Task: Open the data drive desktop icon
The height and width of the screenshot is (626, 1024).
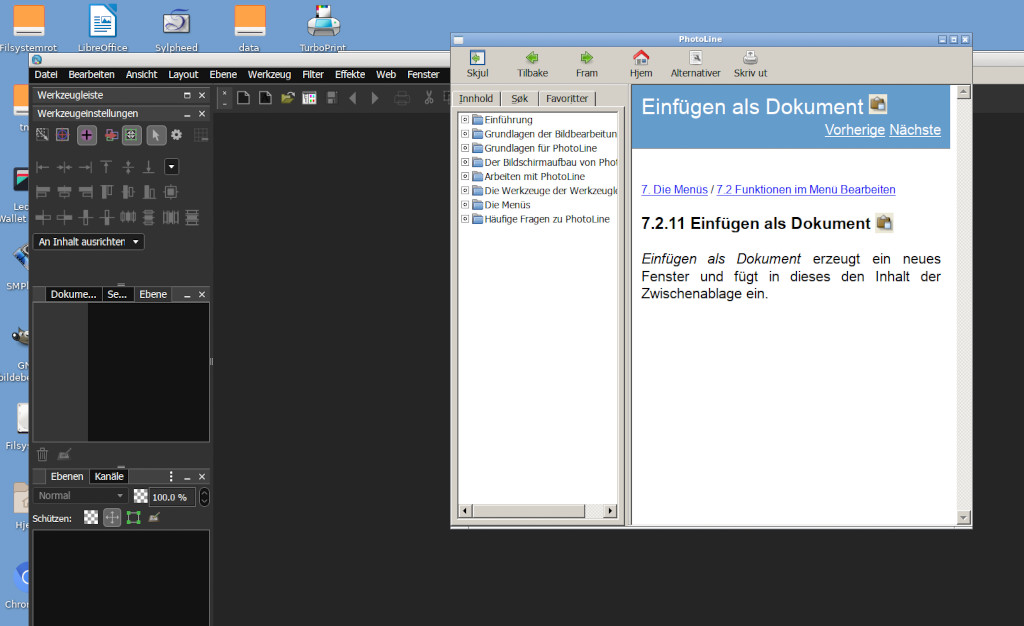Action: 249,27
